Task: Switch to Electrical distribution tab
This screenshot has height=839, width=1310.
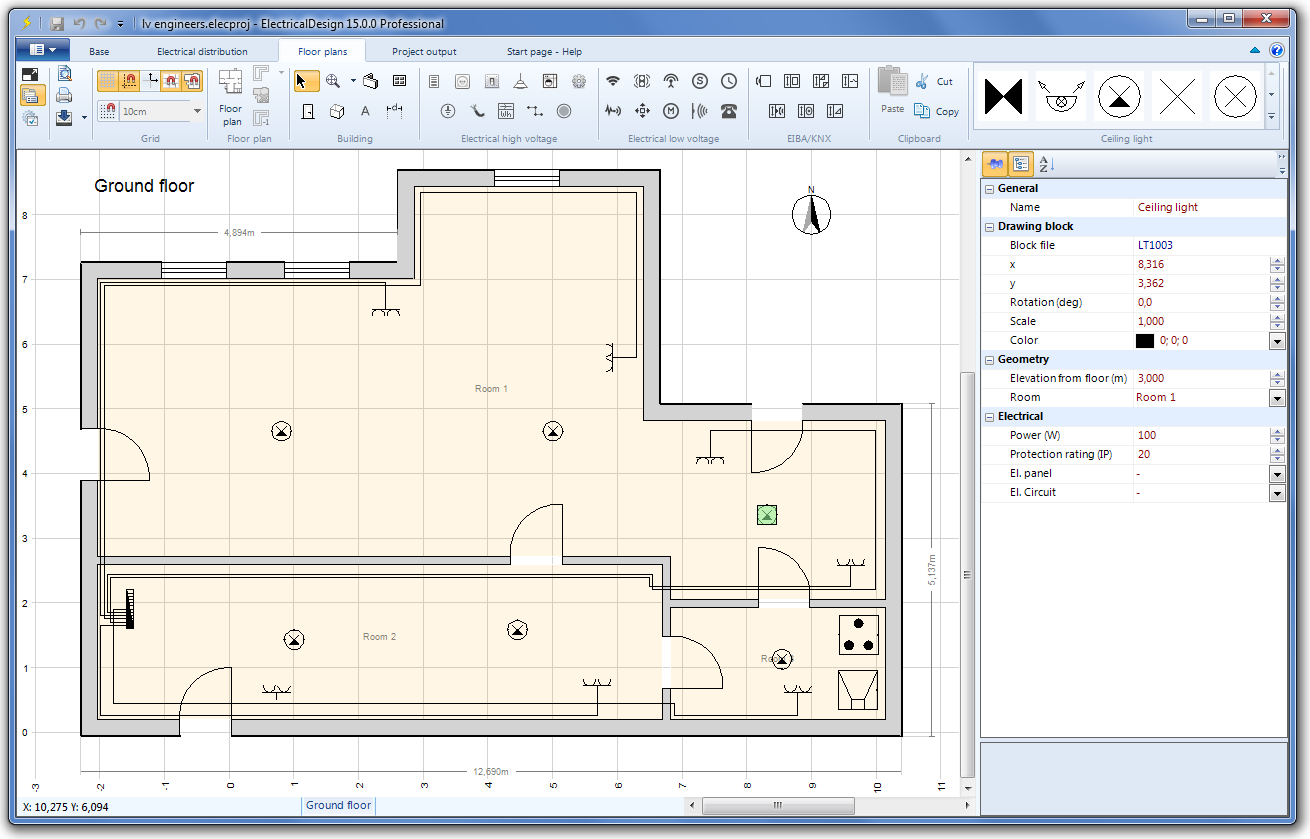Action: 202,52
